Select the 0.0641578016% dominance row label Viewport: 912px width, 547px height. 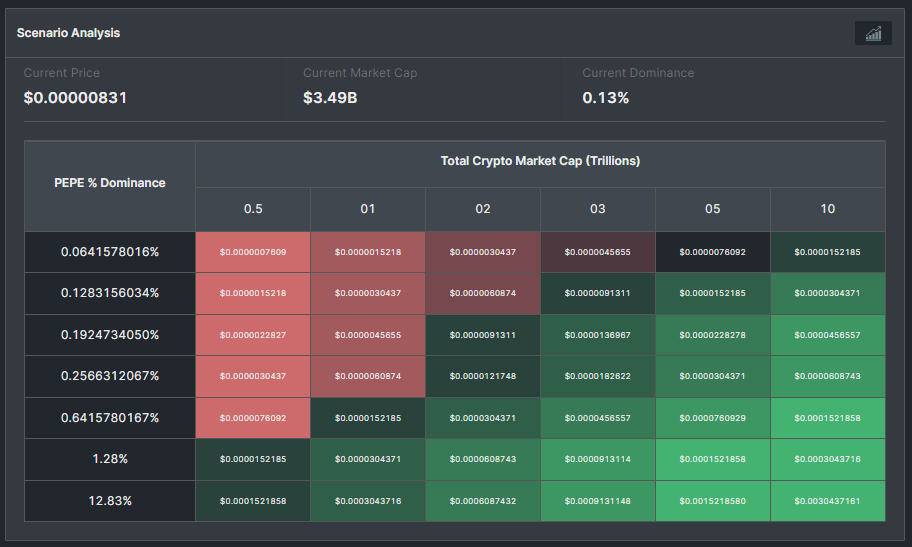tap(110, 252)
